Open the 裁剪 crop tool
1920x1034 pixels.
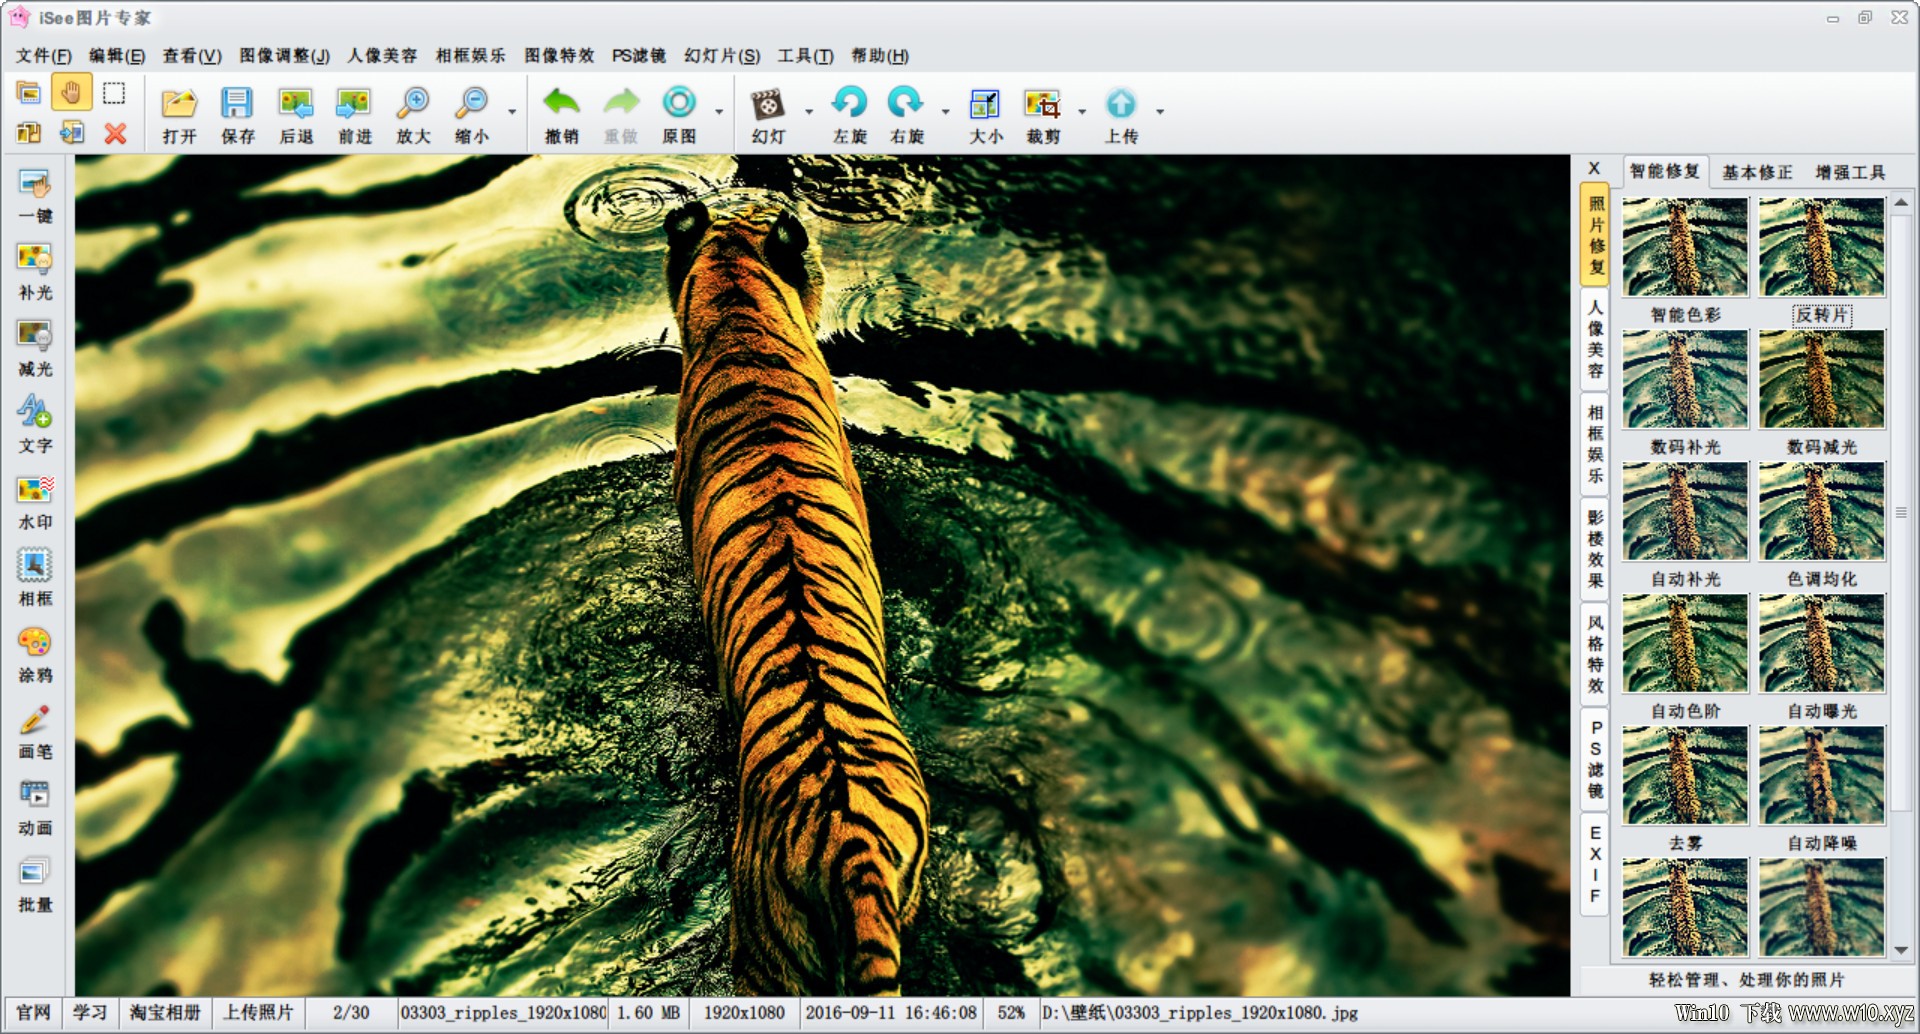point(1043,104)
